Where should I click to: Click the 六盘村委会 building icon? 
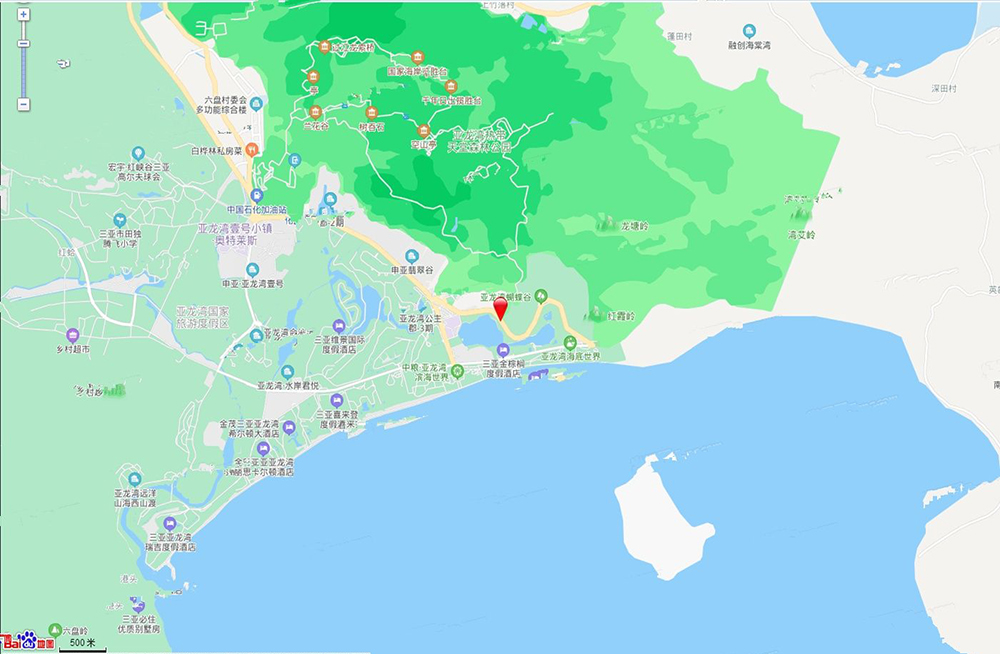[256, 102]
